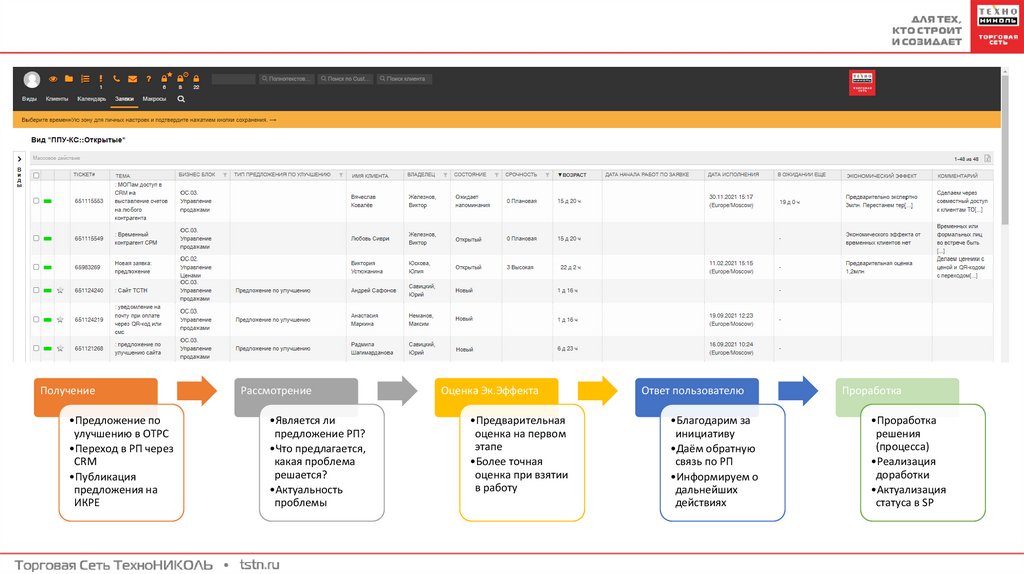This screenshot has width=1024, height=574.
Task: Tick the select-all checkbox in table header
Action: (x=36, y=175)
